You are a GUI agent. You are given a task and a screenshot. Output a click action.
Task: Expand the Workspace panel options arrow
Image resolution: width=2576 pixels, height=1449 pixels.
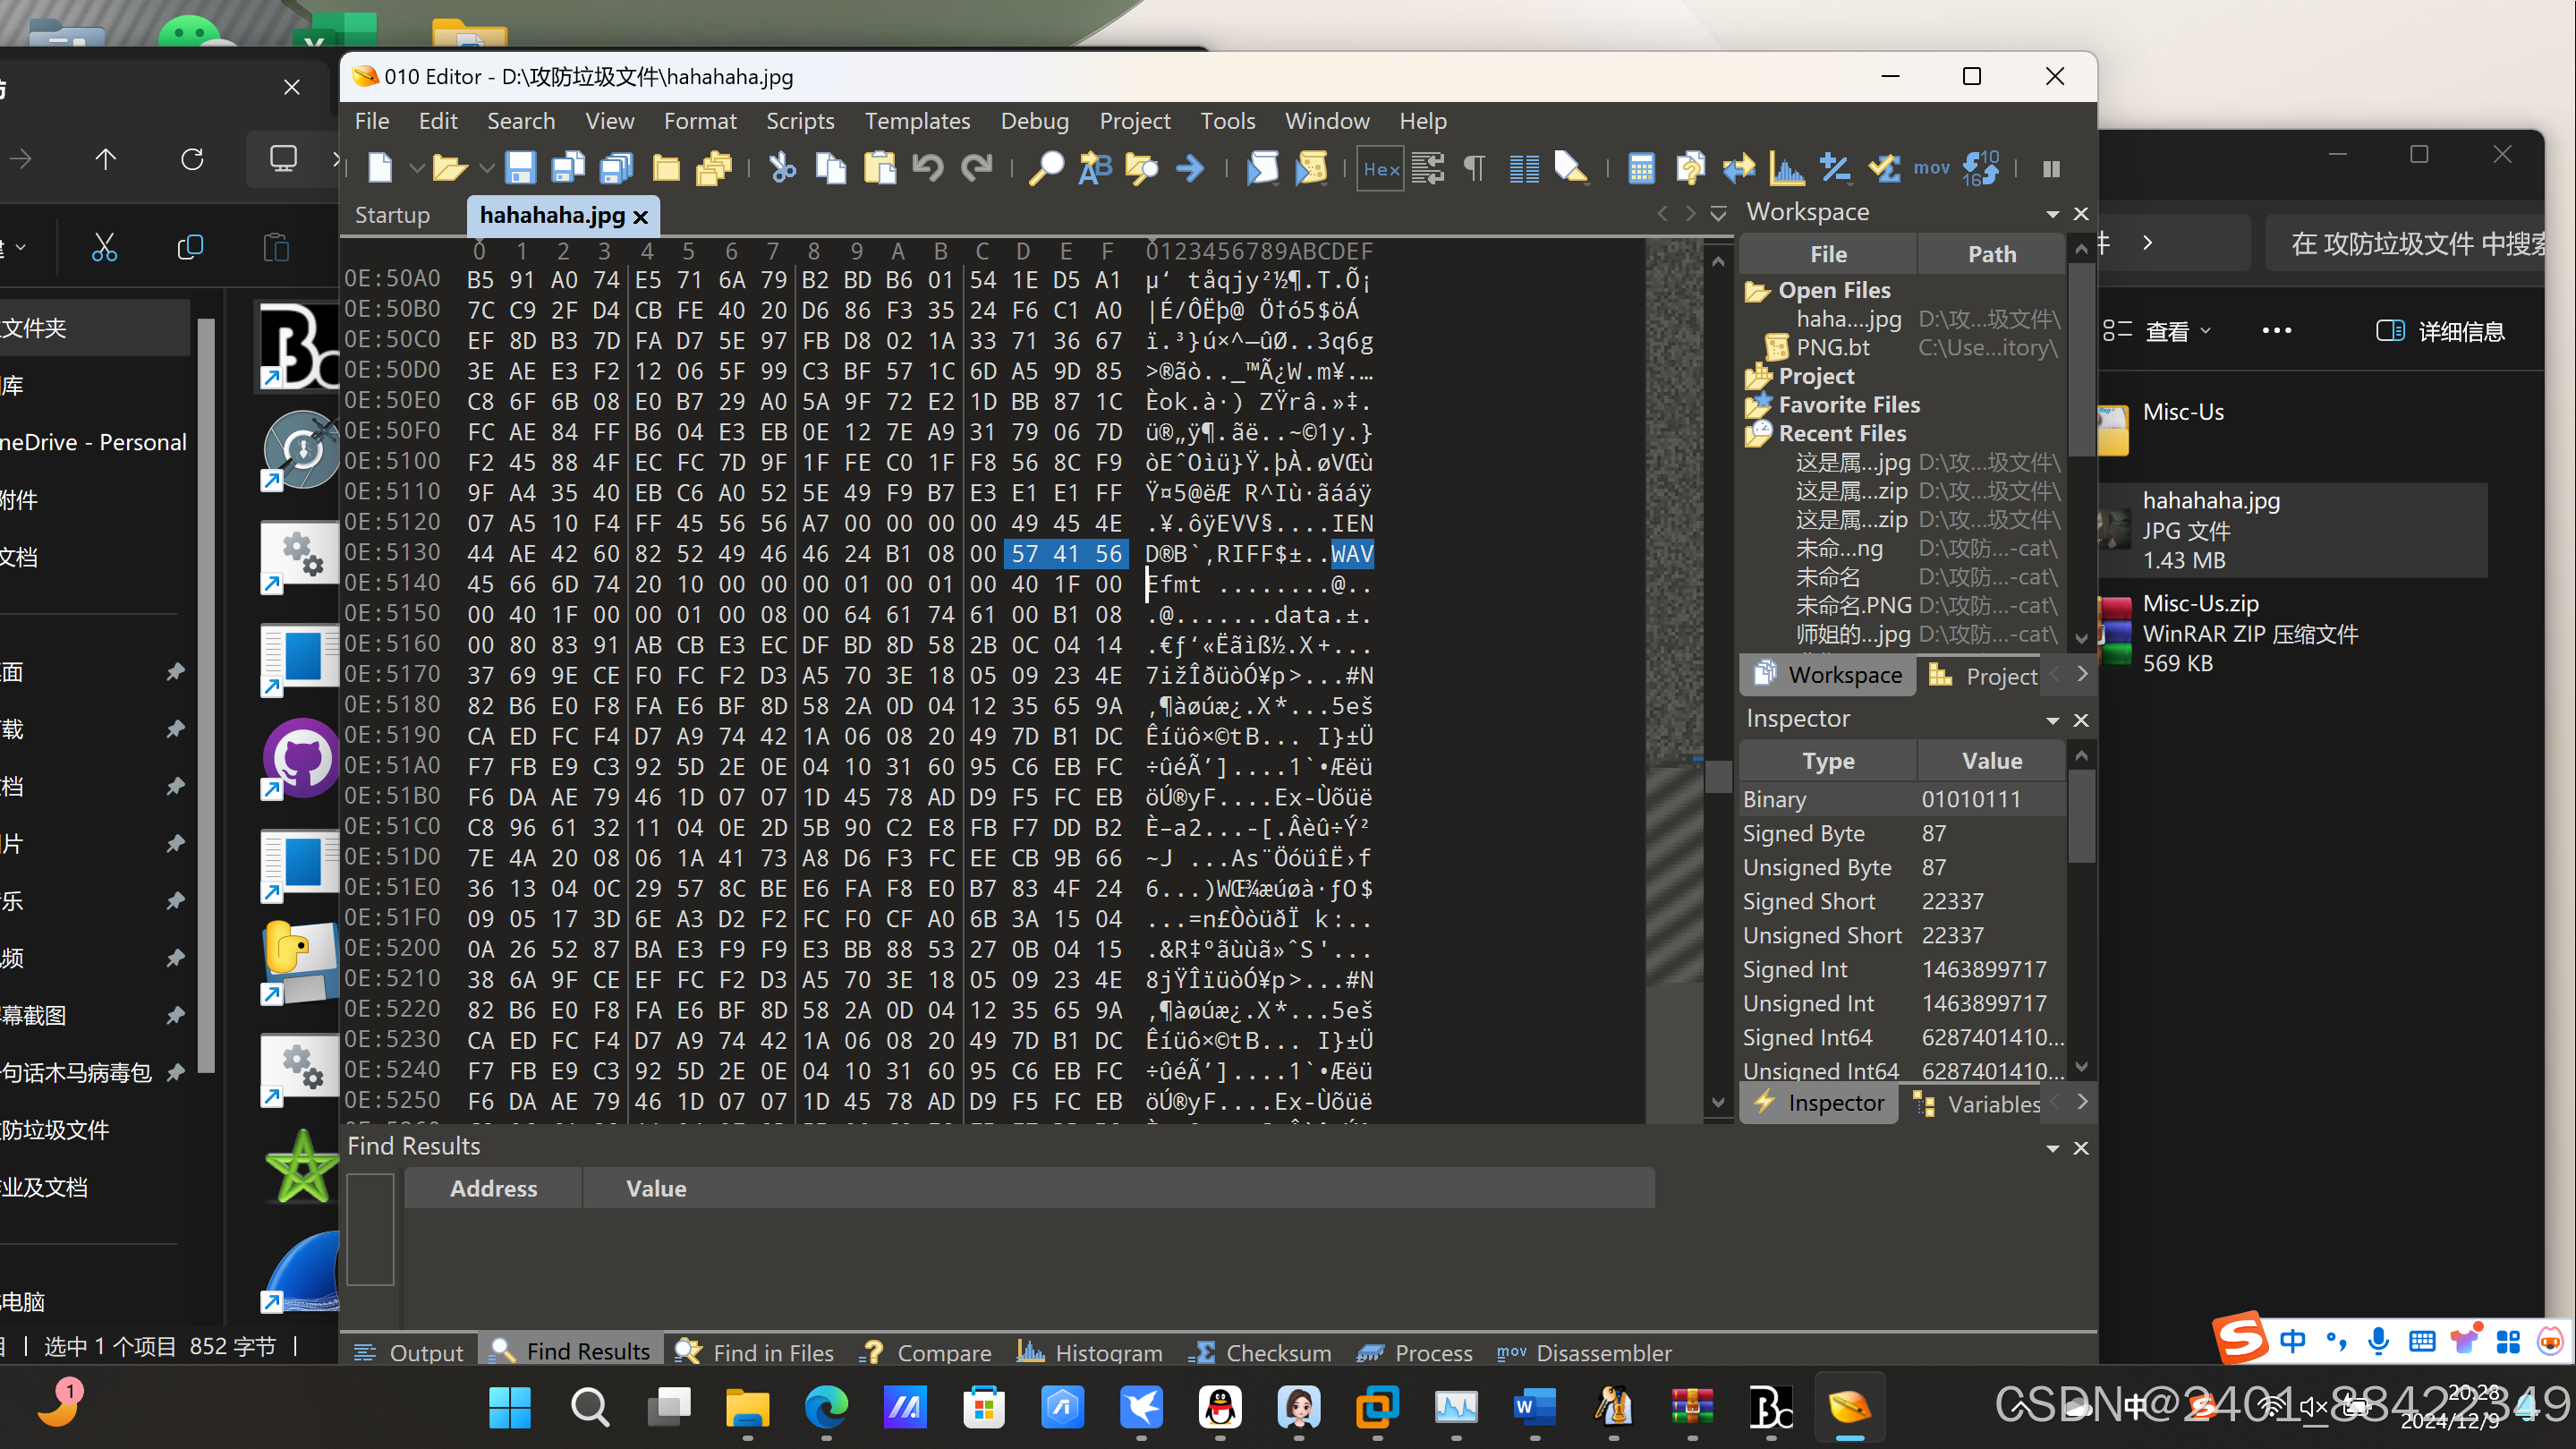[2052, 214]
